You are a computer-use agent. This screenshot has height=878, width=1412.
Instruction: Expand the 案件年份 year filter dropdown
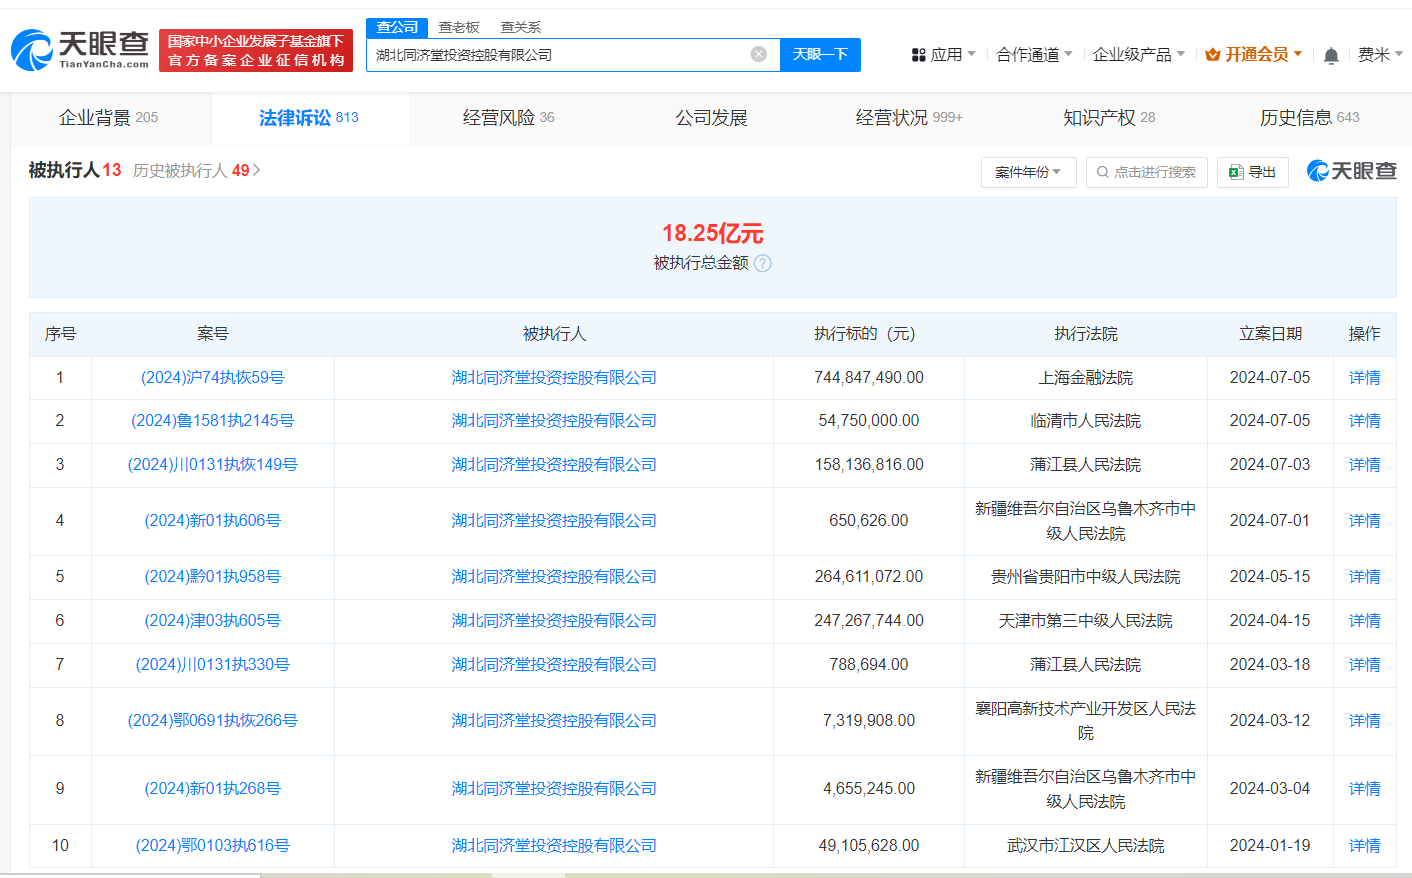[1028, 172]
